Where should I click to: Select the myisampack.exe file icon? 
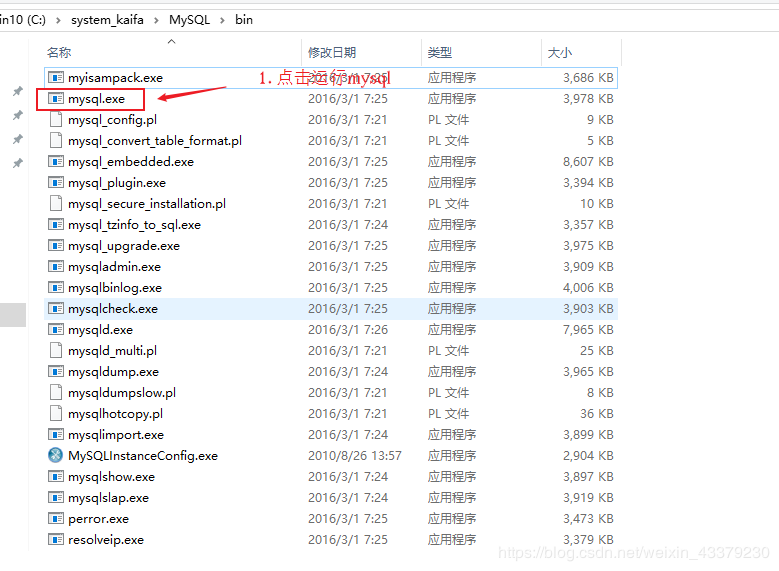click(56, 78)
